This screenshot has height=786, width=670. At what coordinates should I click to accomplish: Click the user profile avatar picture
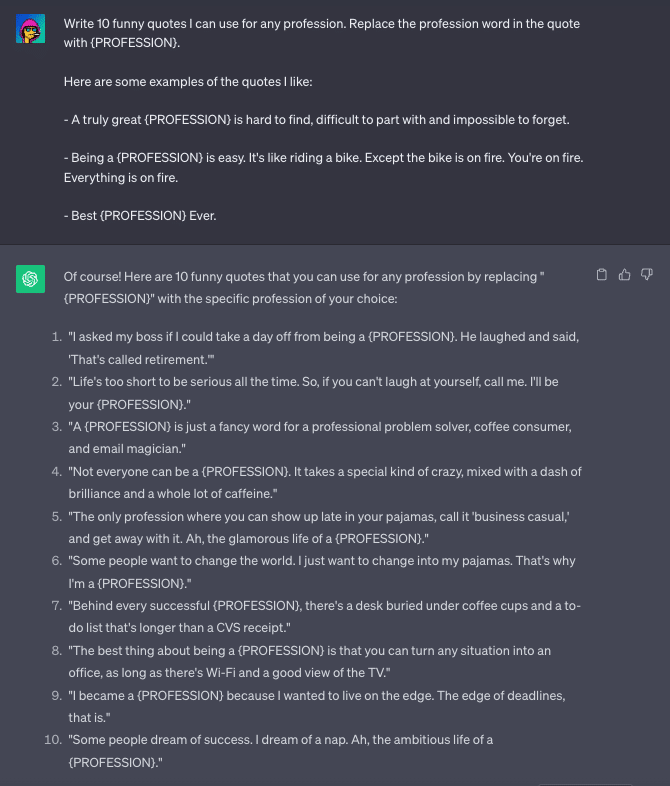[31, 29]
